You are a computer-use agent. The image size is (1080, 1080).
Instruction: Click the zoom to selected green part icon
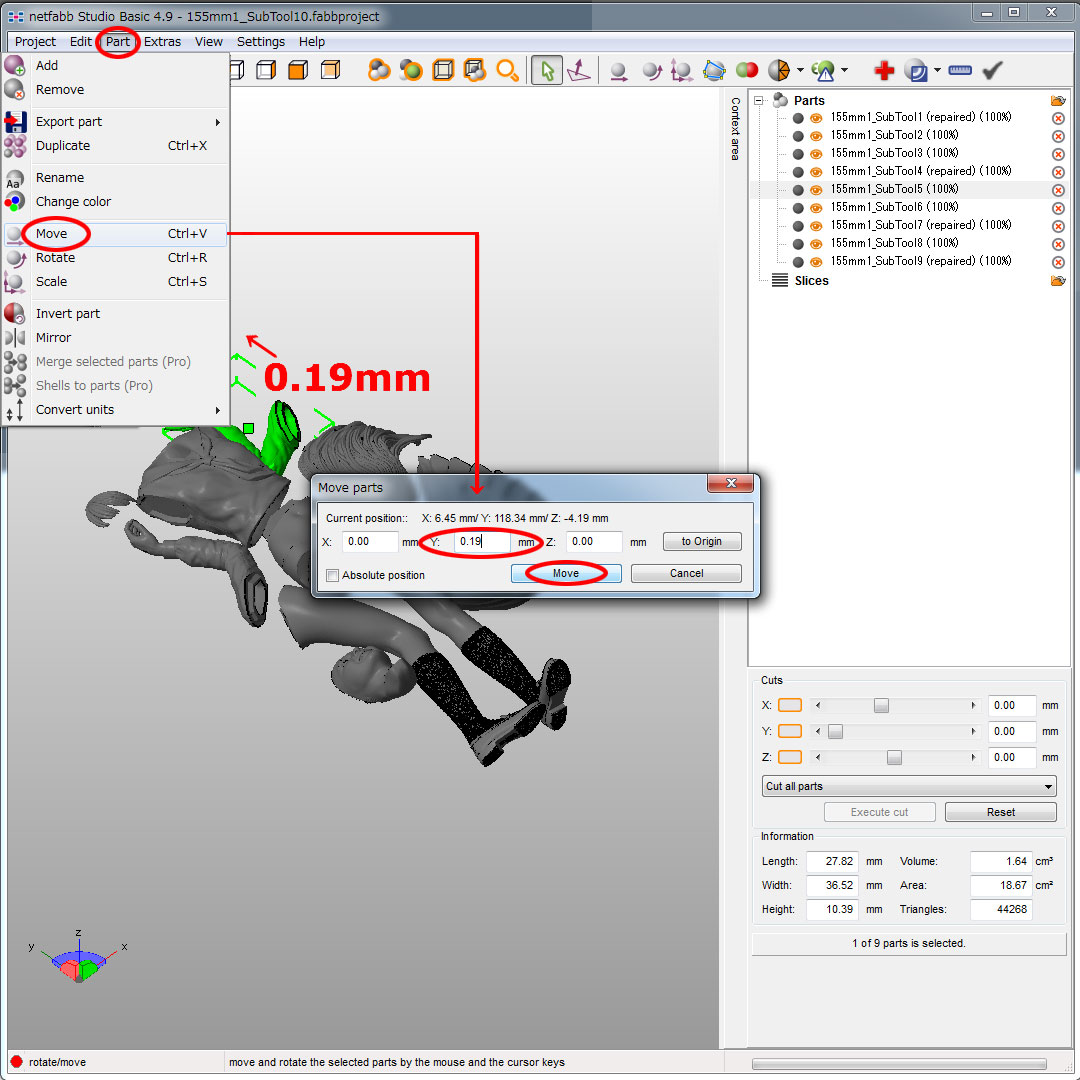411,70
